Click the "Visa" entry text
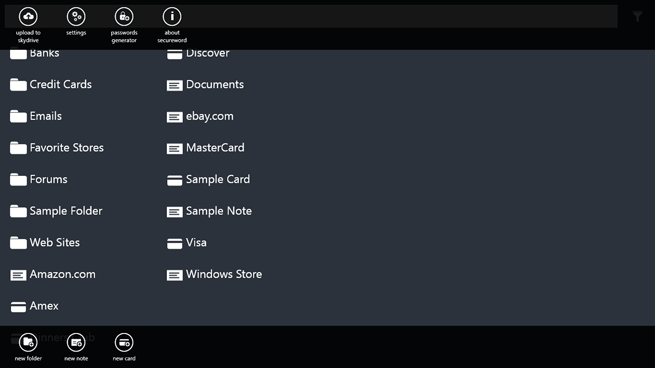The height and width of the screenshot is (368, 655). point(196,242)
